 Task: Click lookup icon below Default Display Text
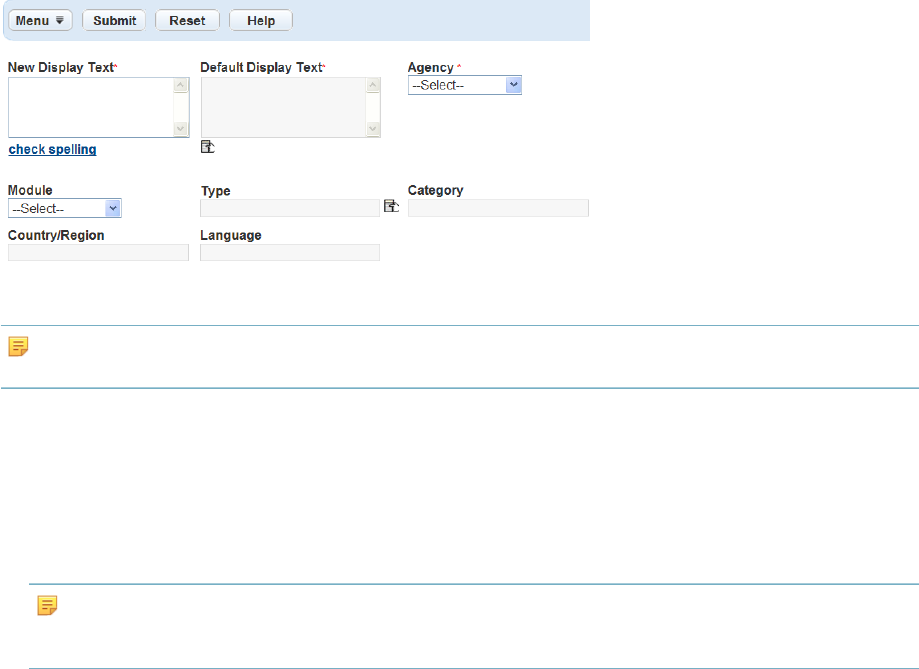[x=207, y=147]
